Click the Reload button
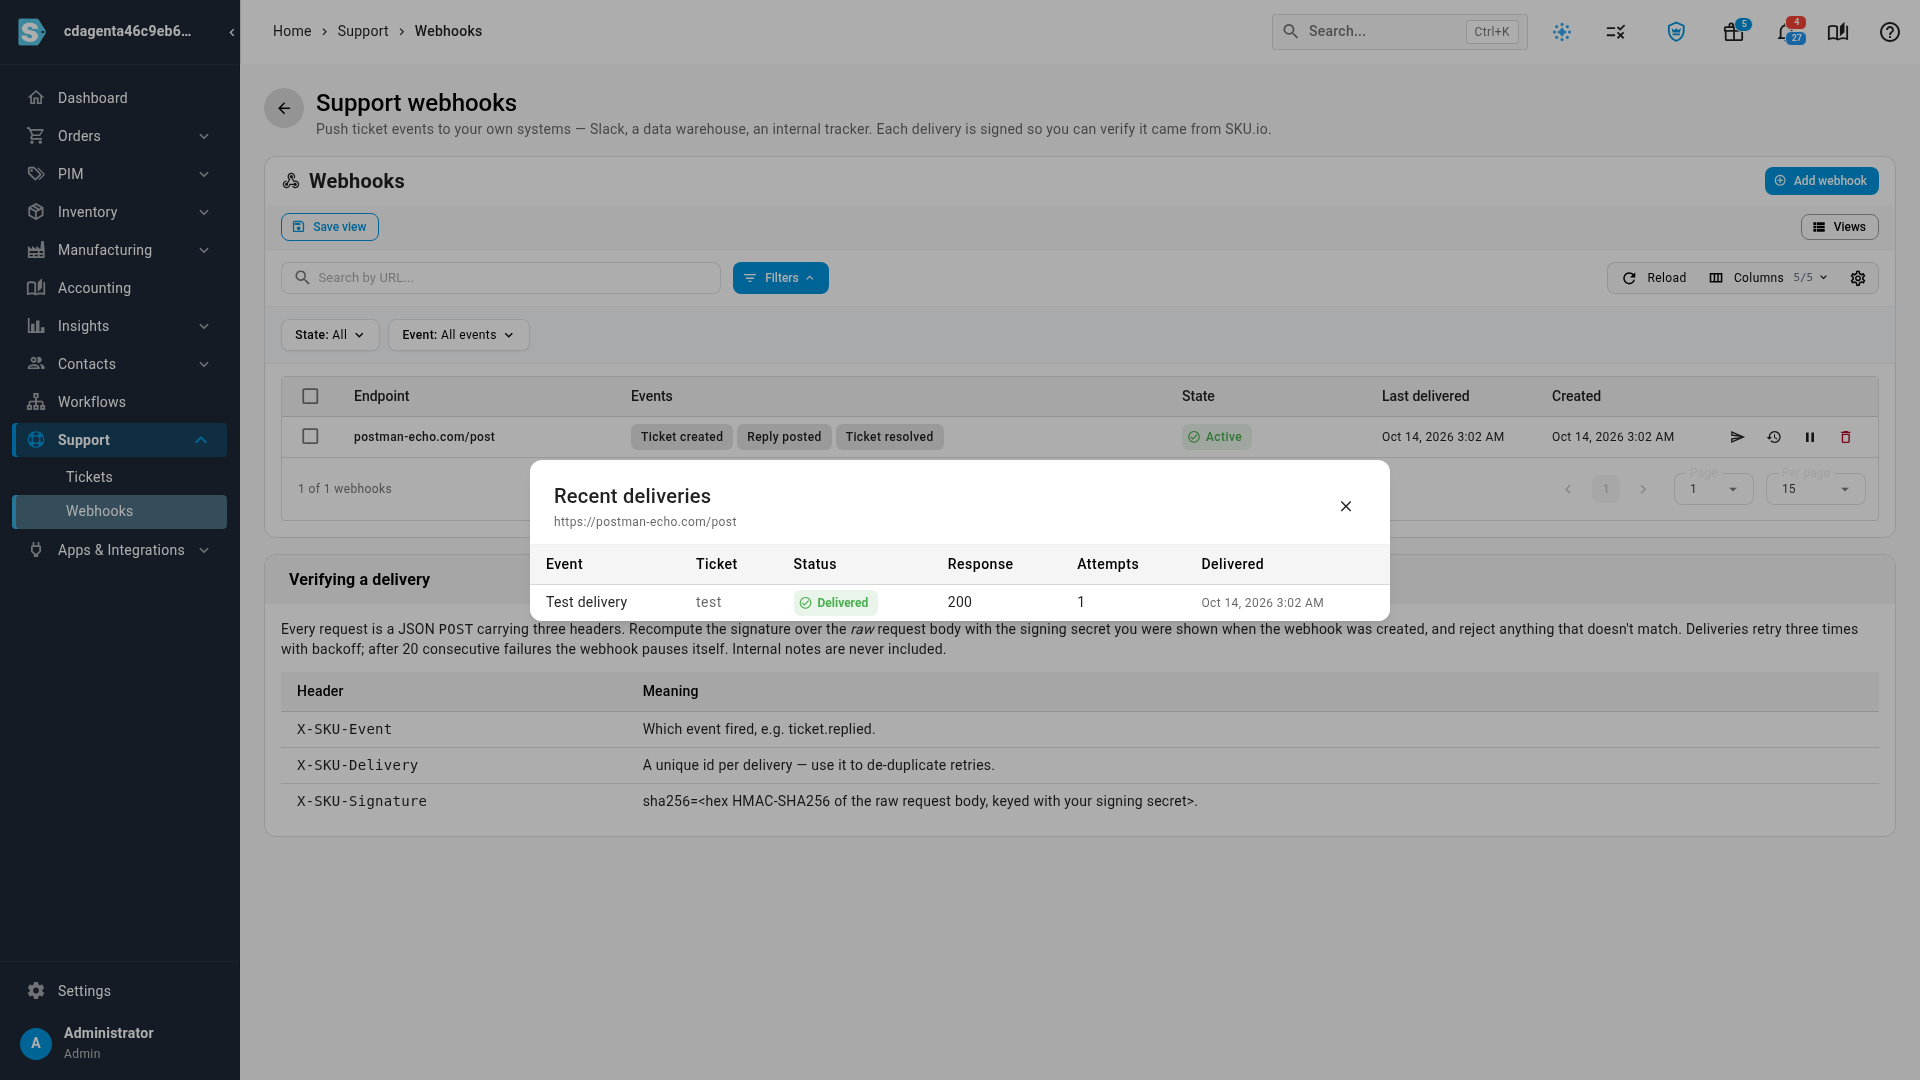 click(1654, 278)
